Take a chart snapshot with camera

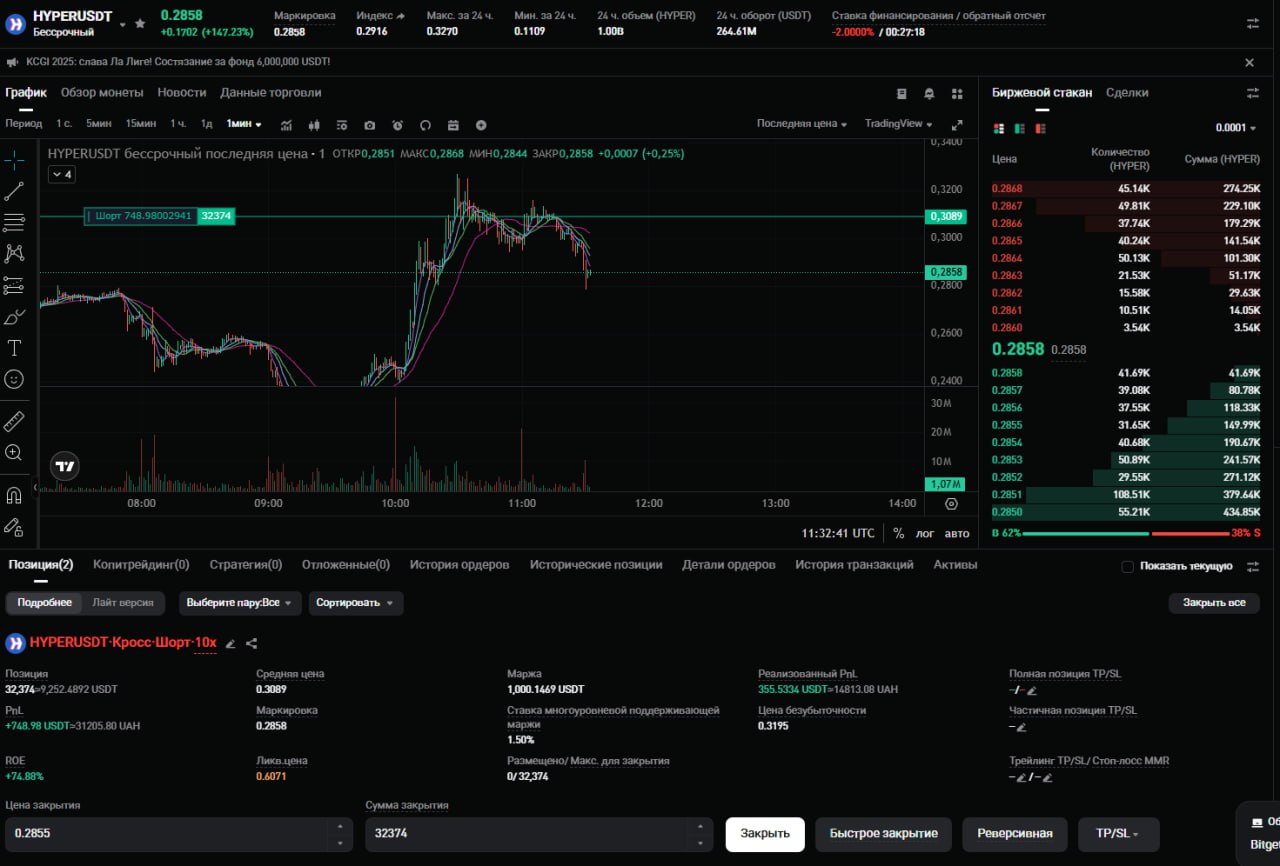click(370, 125)
